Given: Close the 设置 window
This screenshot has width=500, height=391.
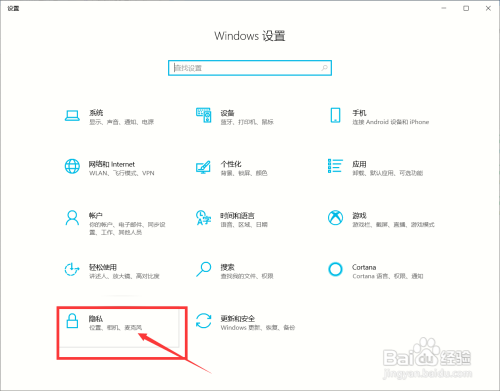Looking at the screenshot, I should pos(488,8).
